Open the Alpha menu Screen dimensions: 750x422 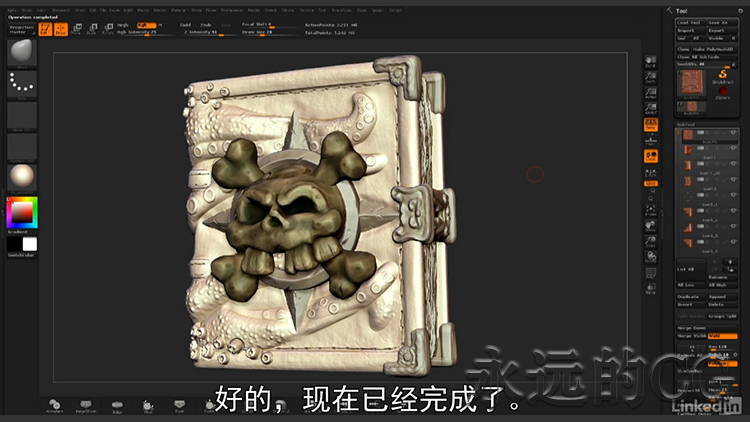click(12, 10)
